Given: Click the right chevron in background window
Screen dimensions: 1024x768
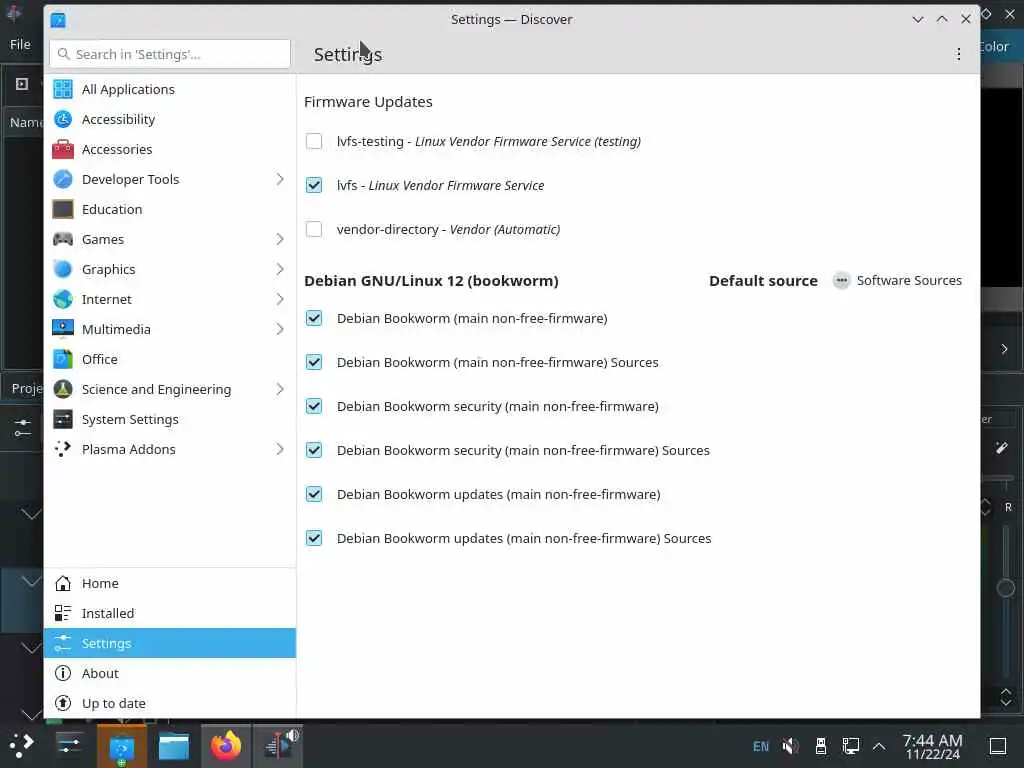Looking at the screenshot, I should tap(1004, 349).
